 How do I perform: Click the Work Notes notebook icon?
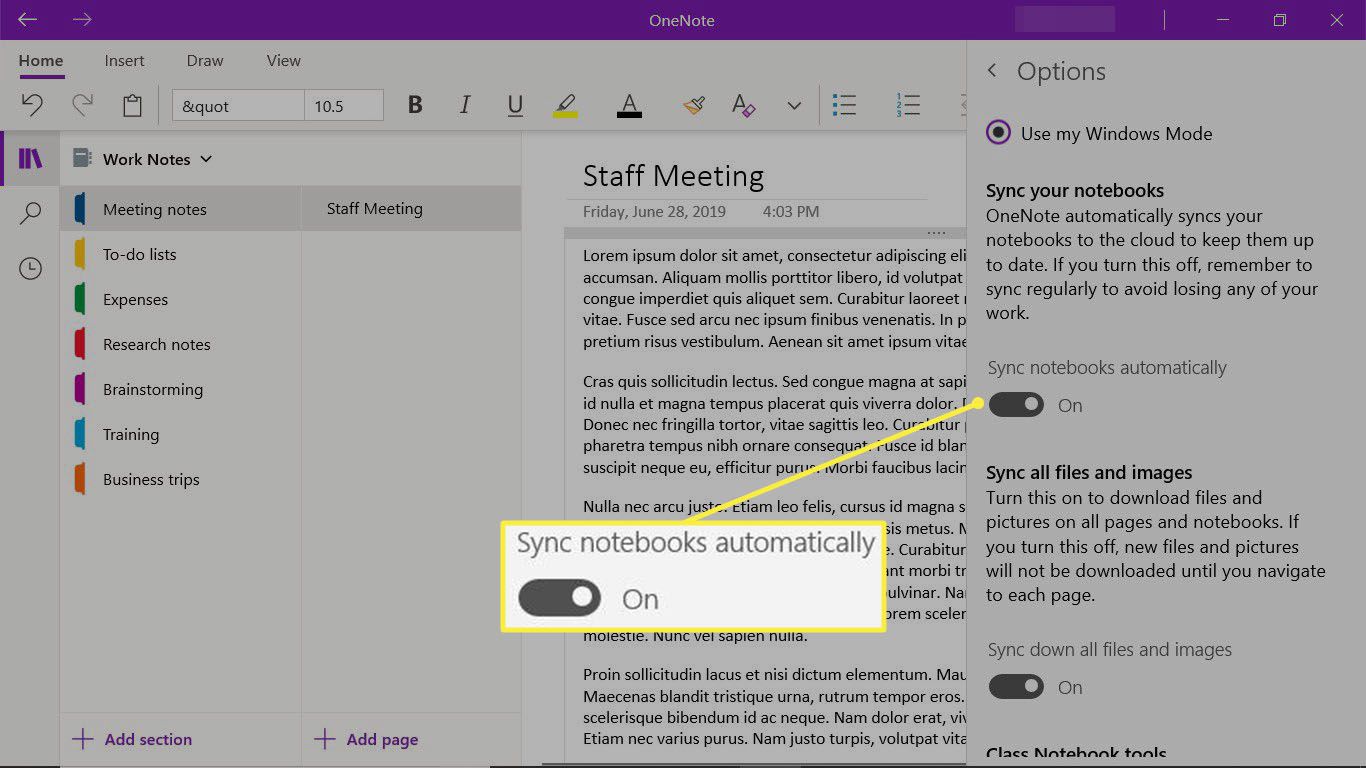(82, 159)
